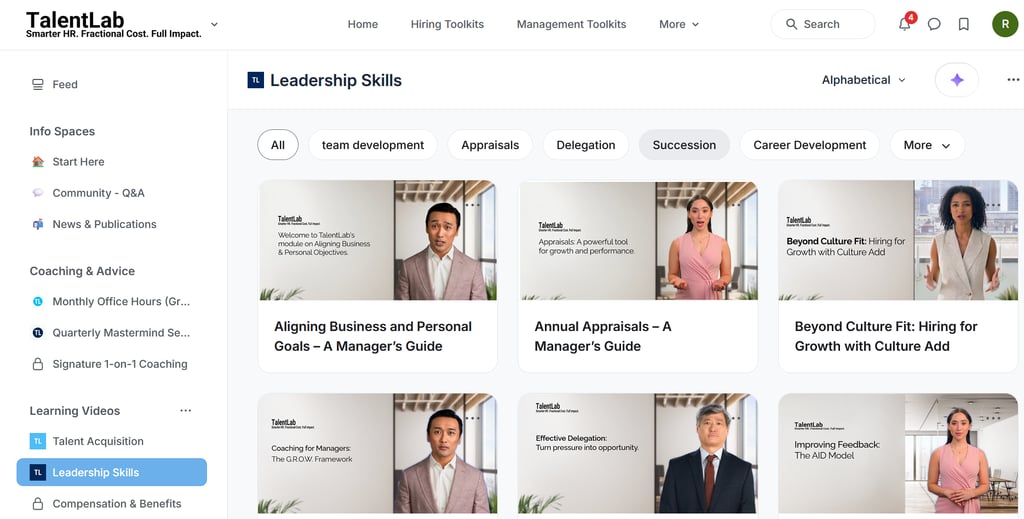
Task: Expand the More menu in top navigation
Action: click(679, 24)
